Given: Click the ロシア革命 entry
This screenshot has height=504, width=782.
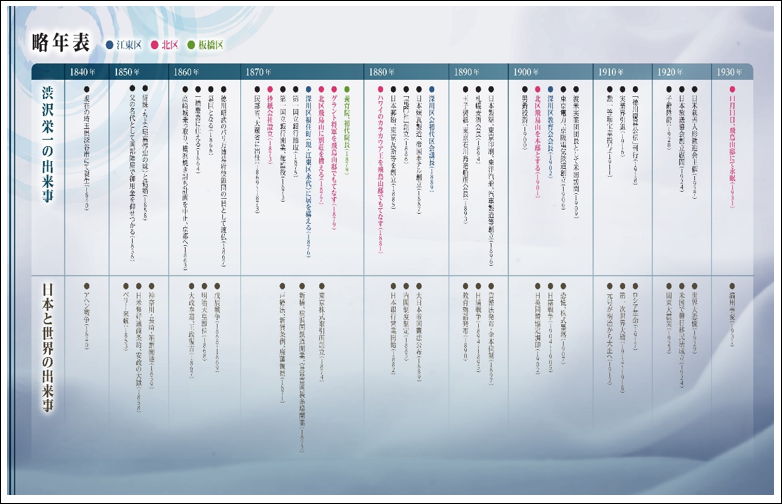Looking at the screenshot, I should click(x=635, y=317).
